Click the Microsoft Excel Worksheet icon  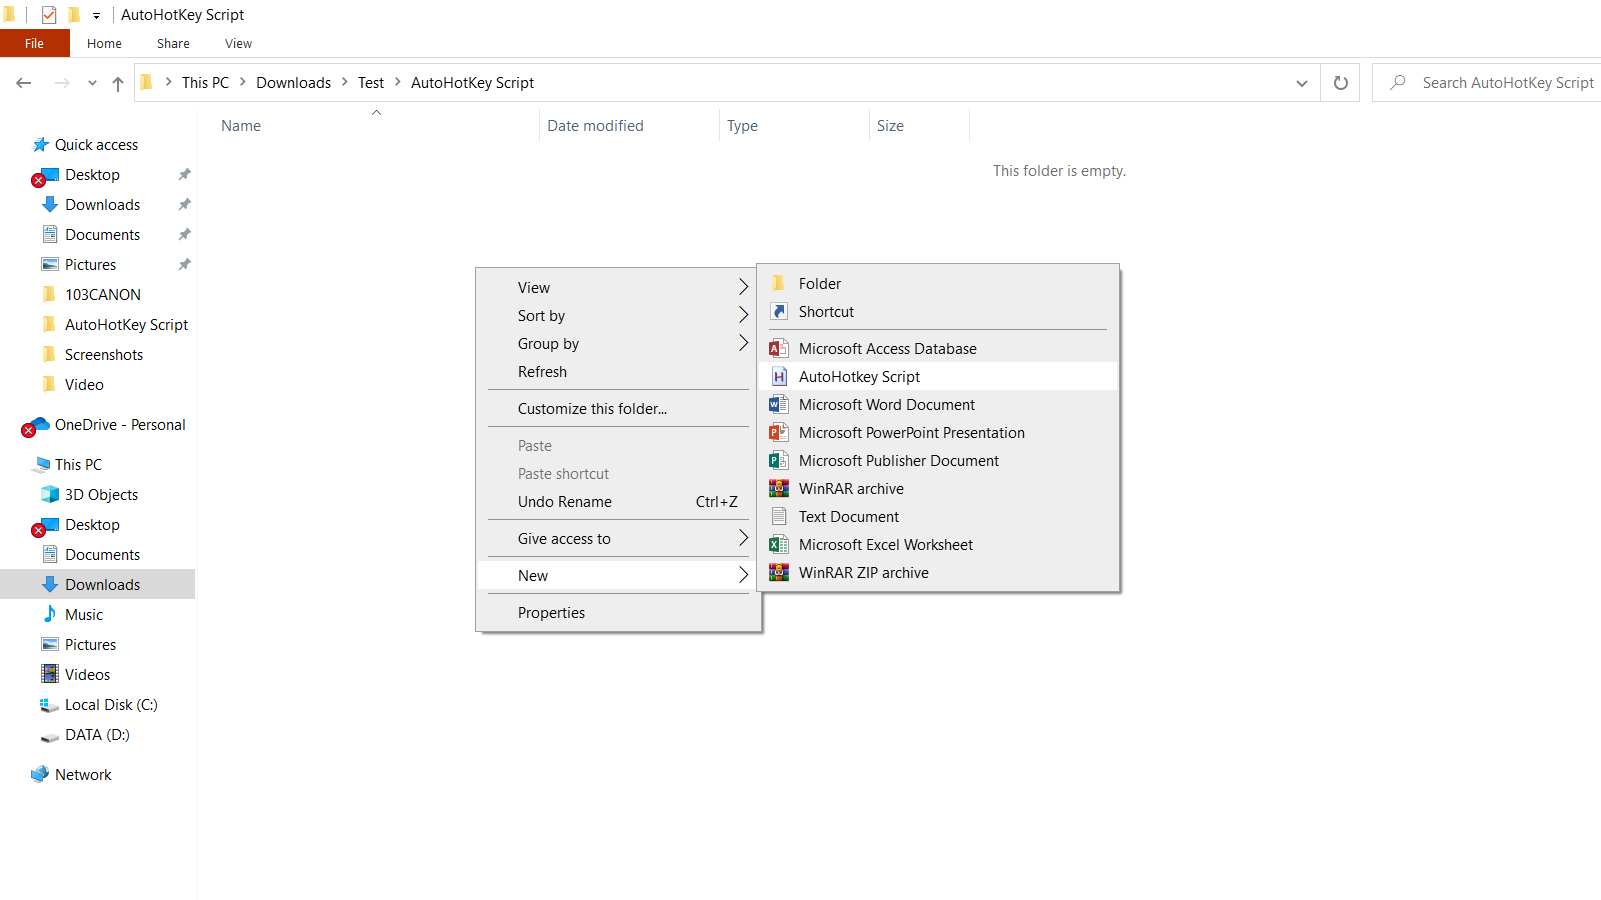[x=779, y=545]
